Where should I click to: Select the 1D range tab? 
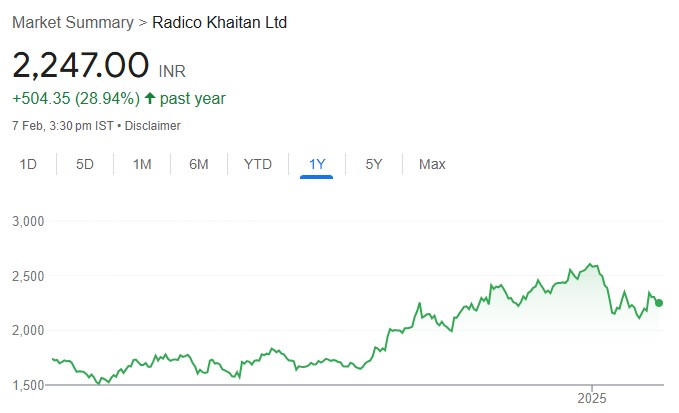click(29, 164)
